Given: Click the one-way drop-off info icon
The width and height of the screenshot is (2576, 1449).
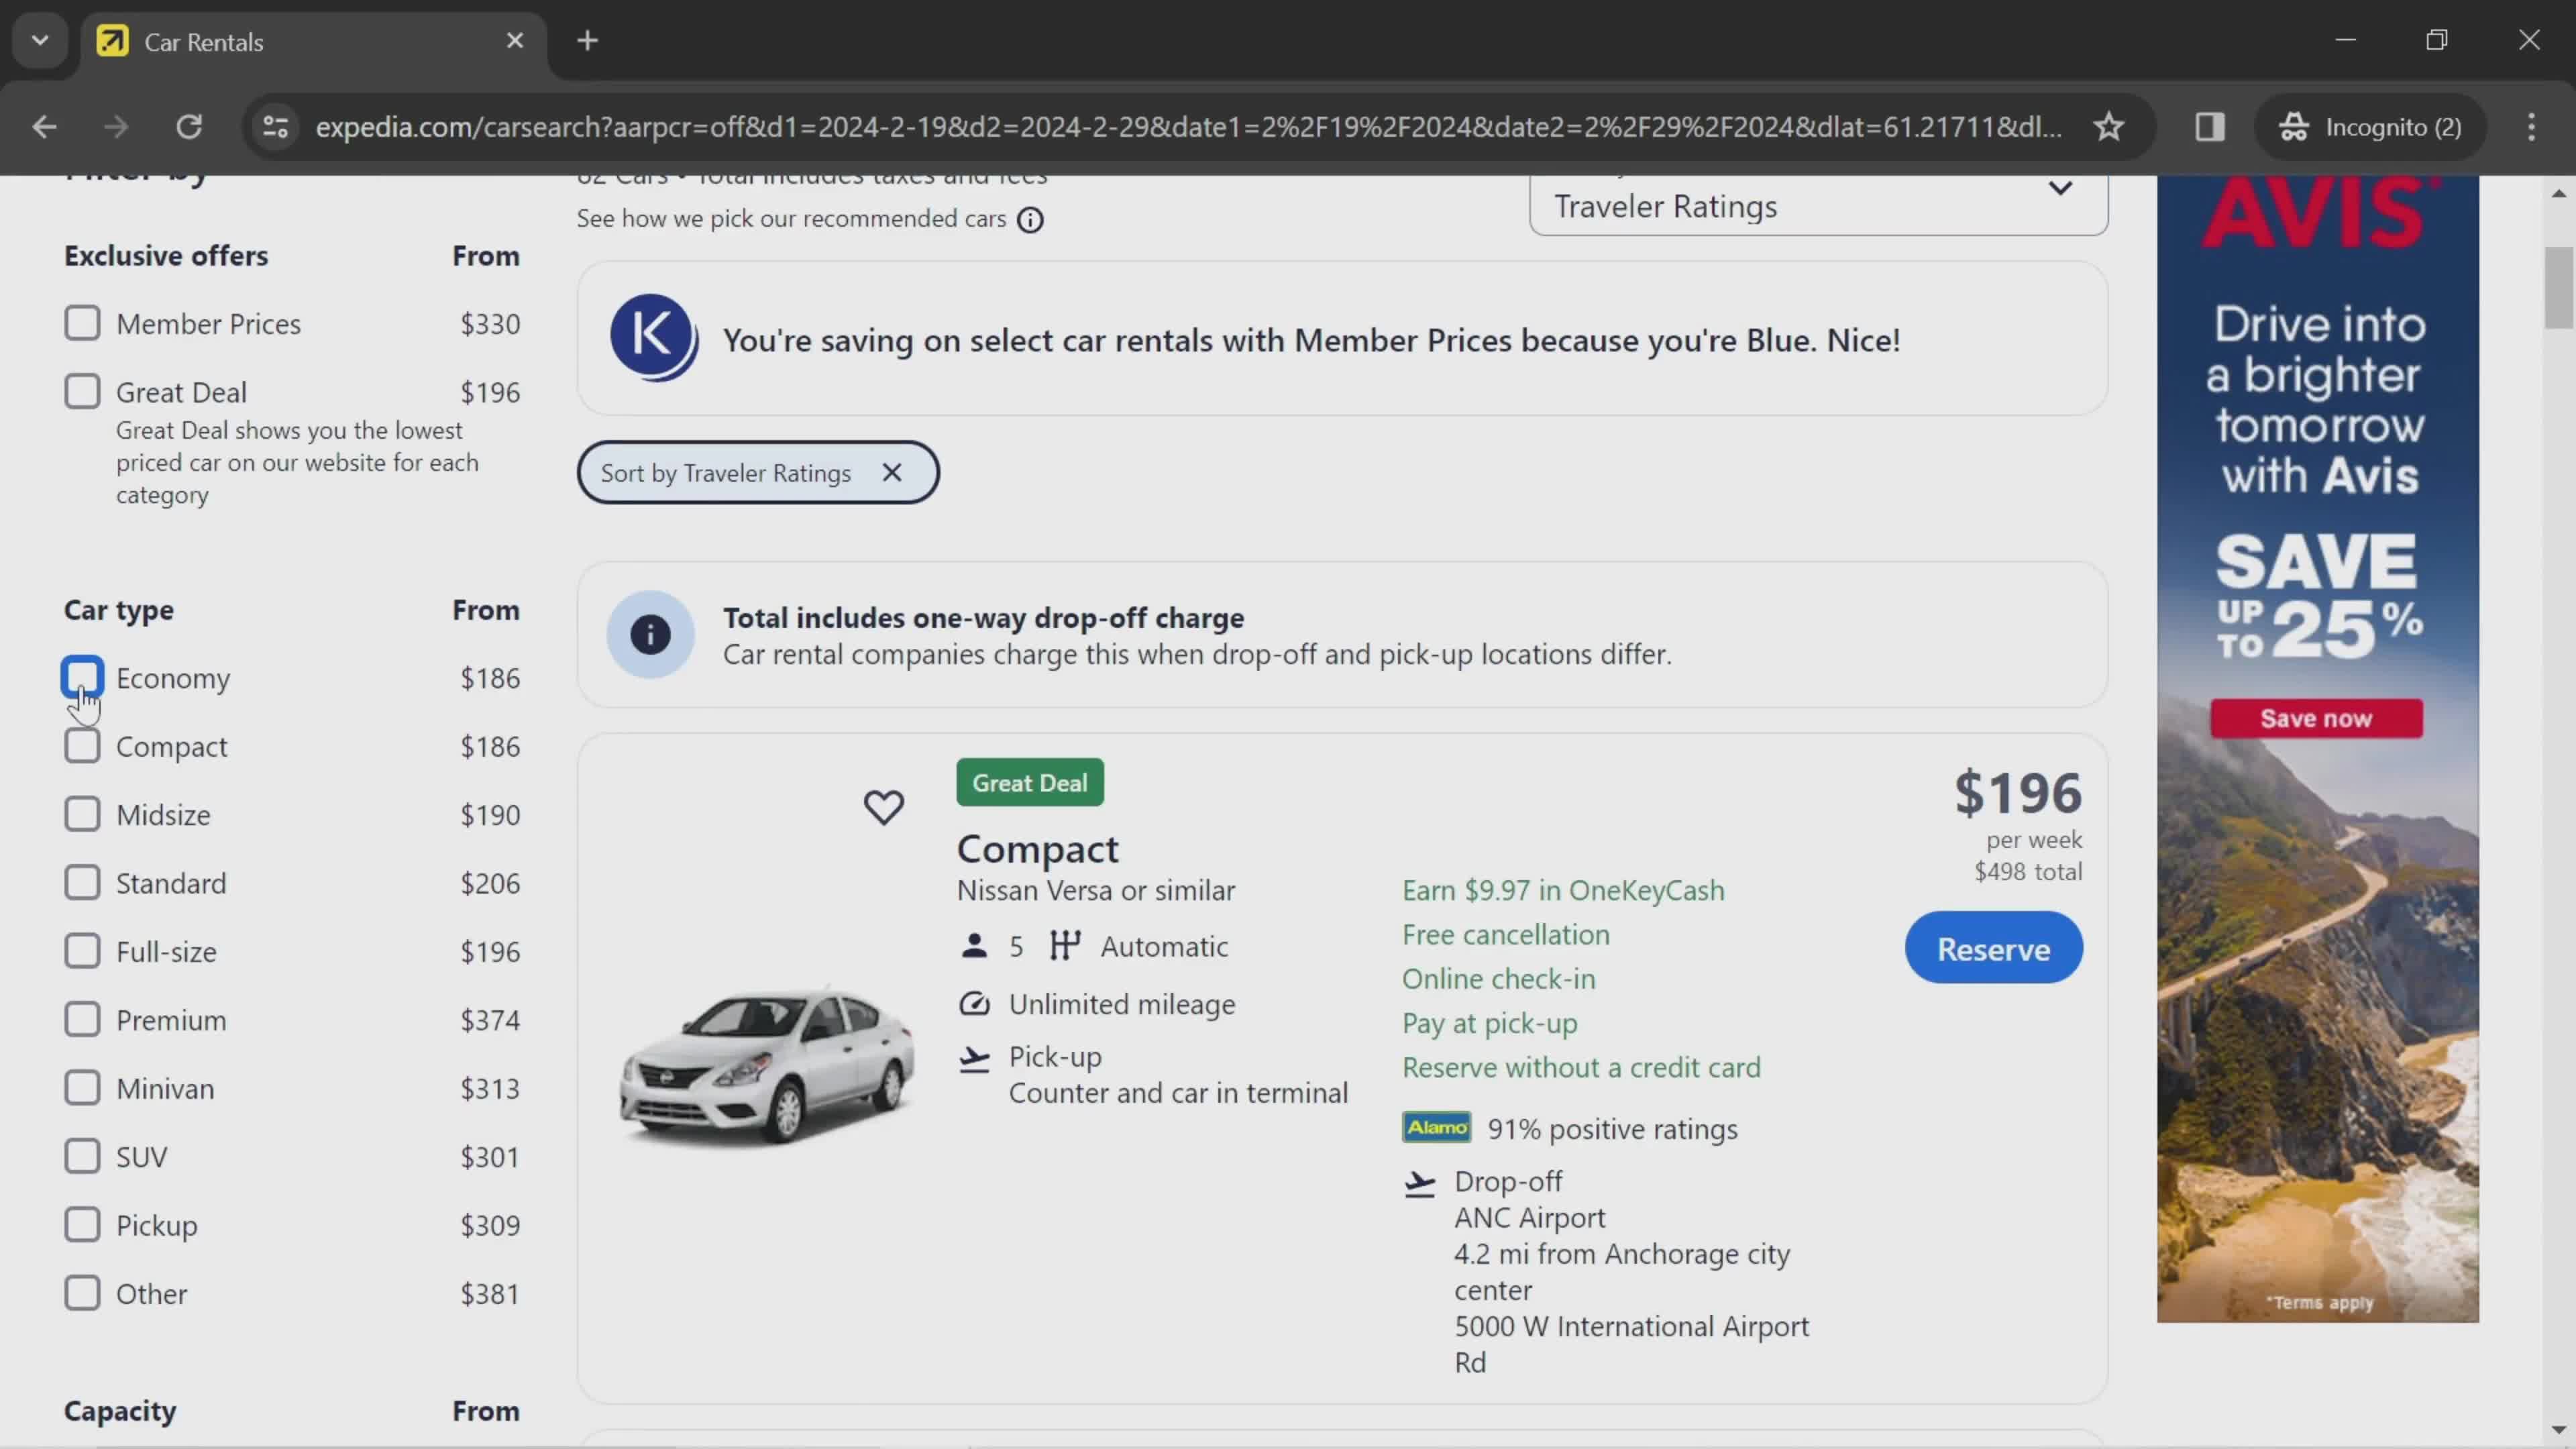Looking at the screenshot, I should 650,635.
